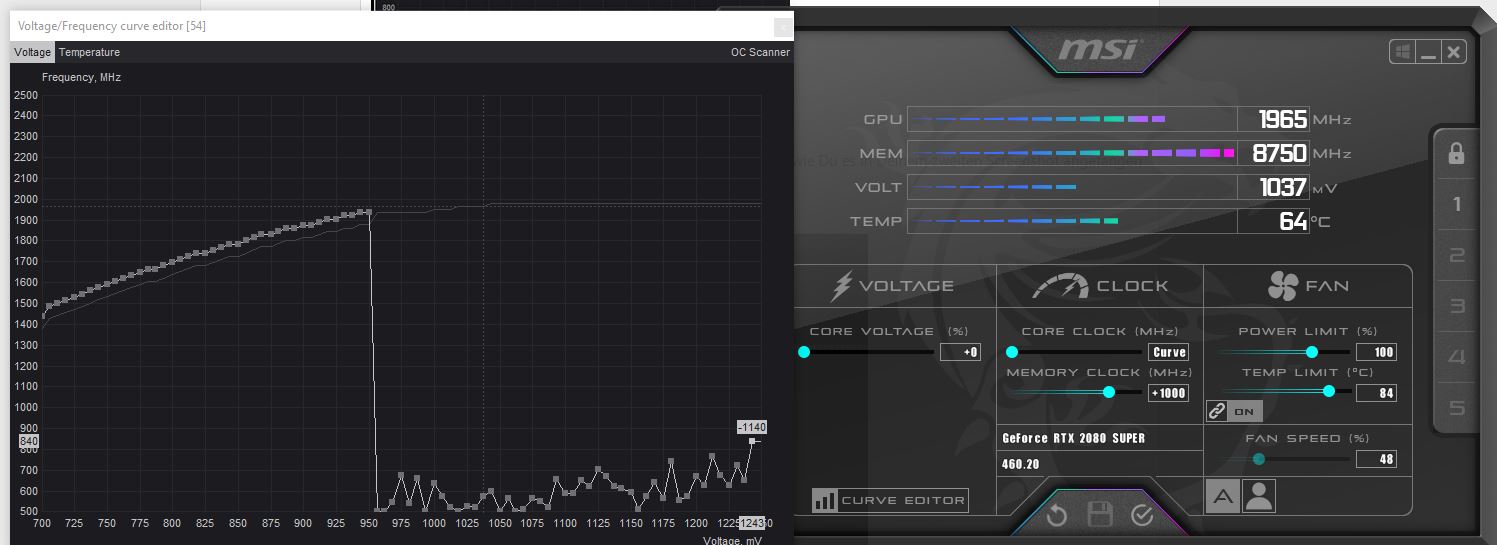Toggle the power/temp limit link ON switch

[1234, 411]
